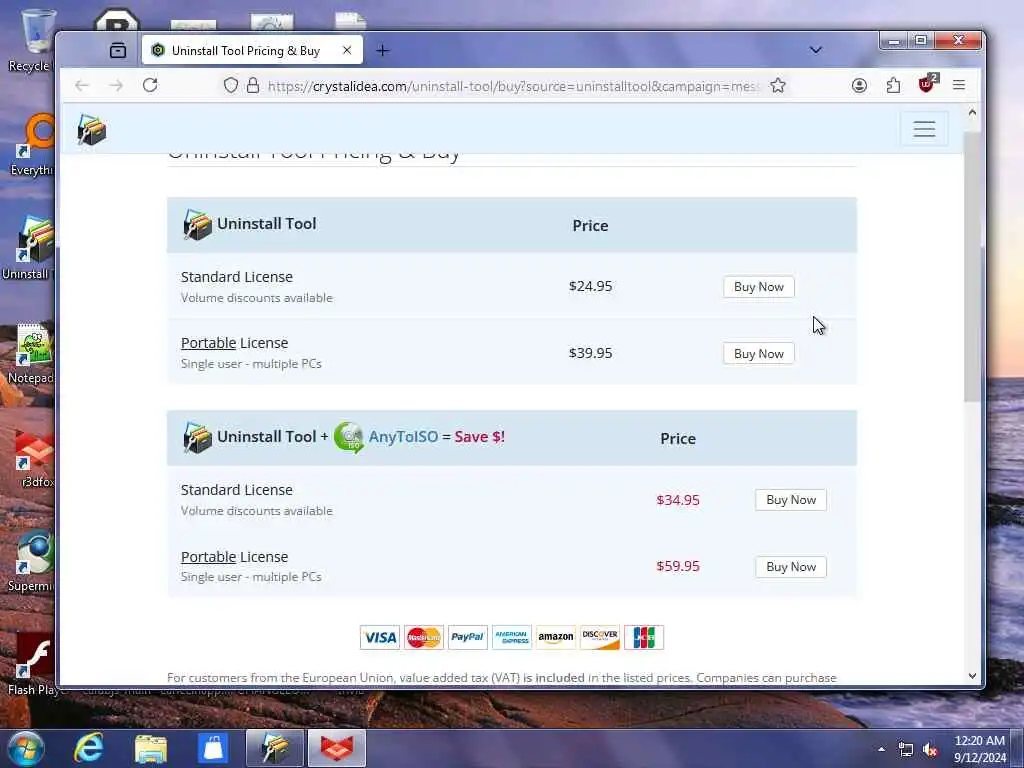Click the Discover payment logo
This screenshot has height=768, width=1024.
tap(600, 637)
